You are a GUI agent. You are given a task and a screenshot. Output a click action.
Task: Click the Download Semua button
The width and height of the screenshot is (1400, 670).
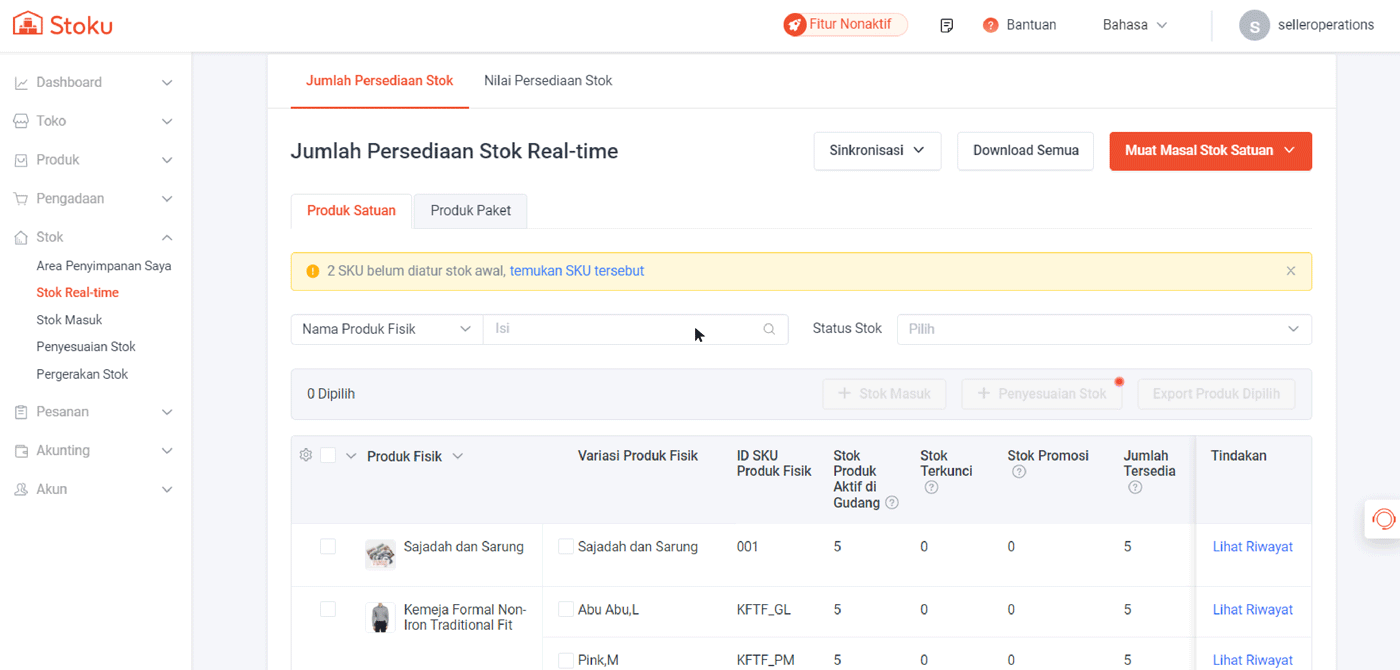(x=1025, y=151)
